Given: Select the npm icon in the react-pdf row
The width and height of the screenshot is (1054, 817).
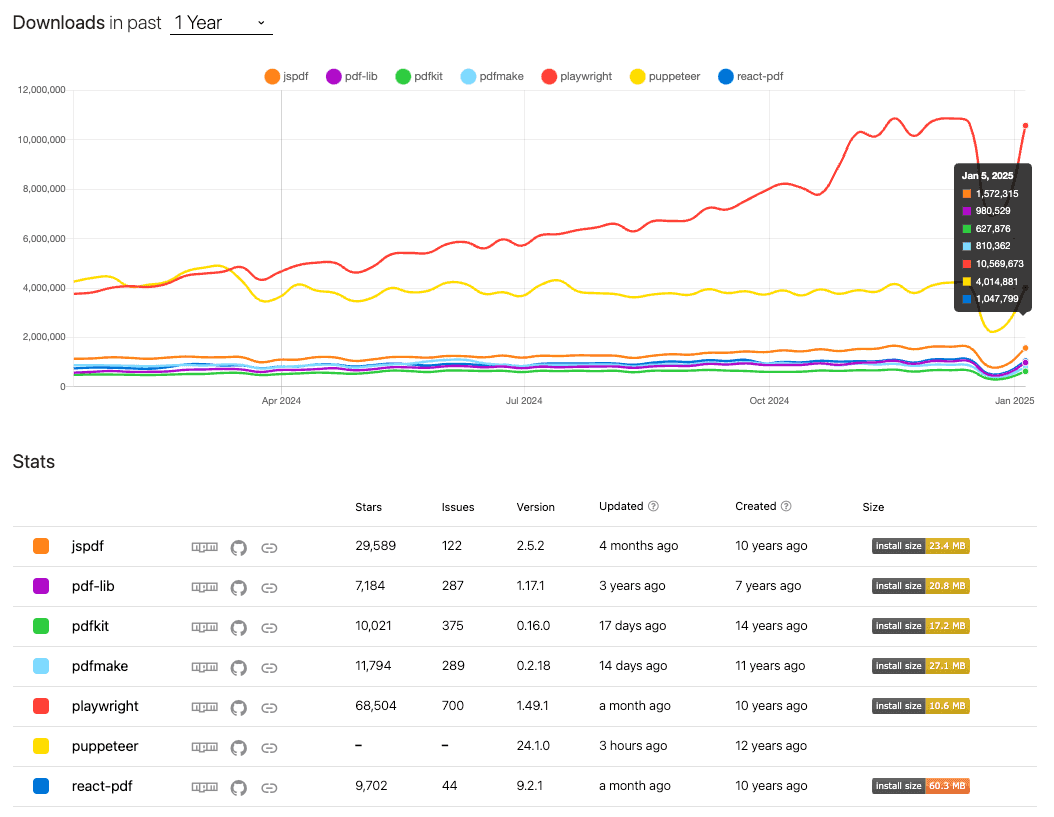Looking at the screenshot, I should coord(205,786).
